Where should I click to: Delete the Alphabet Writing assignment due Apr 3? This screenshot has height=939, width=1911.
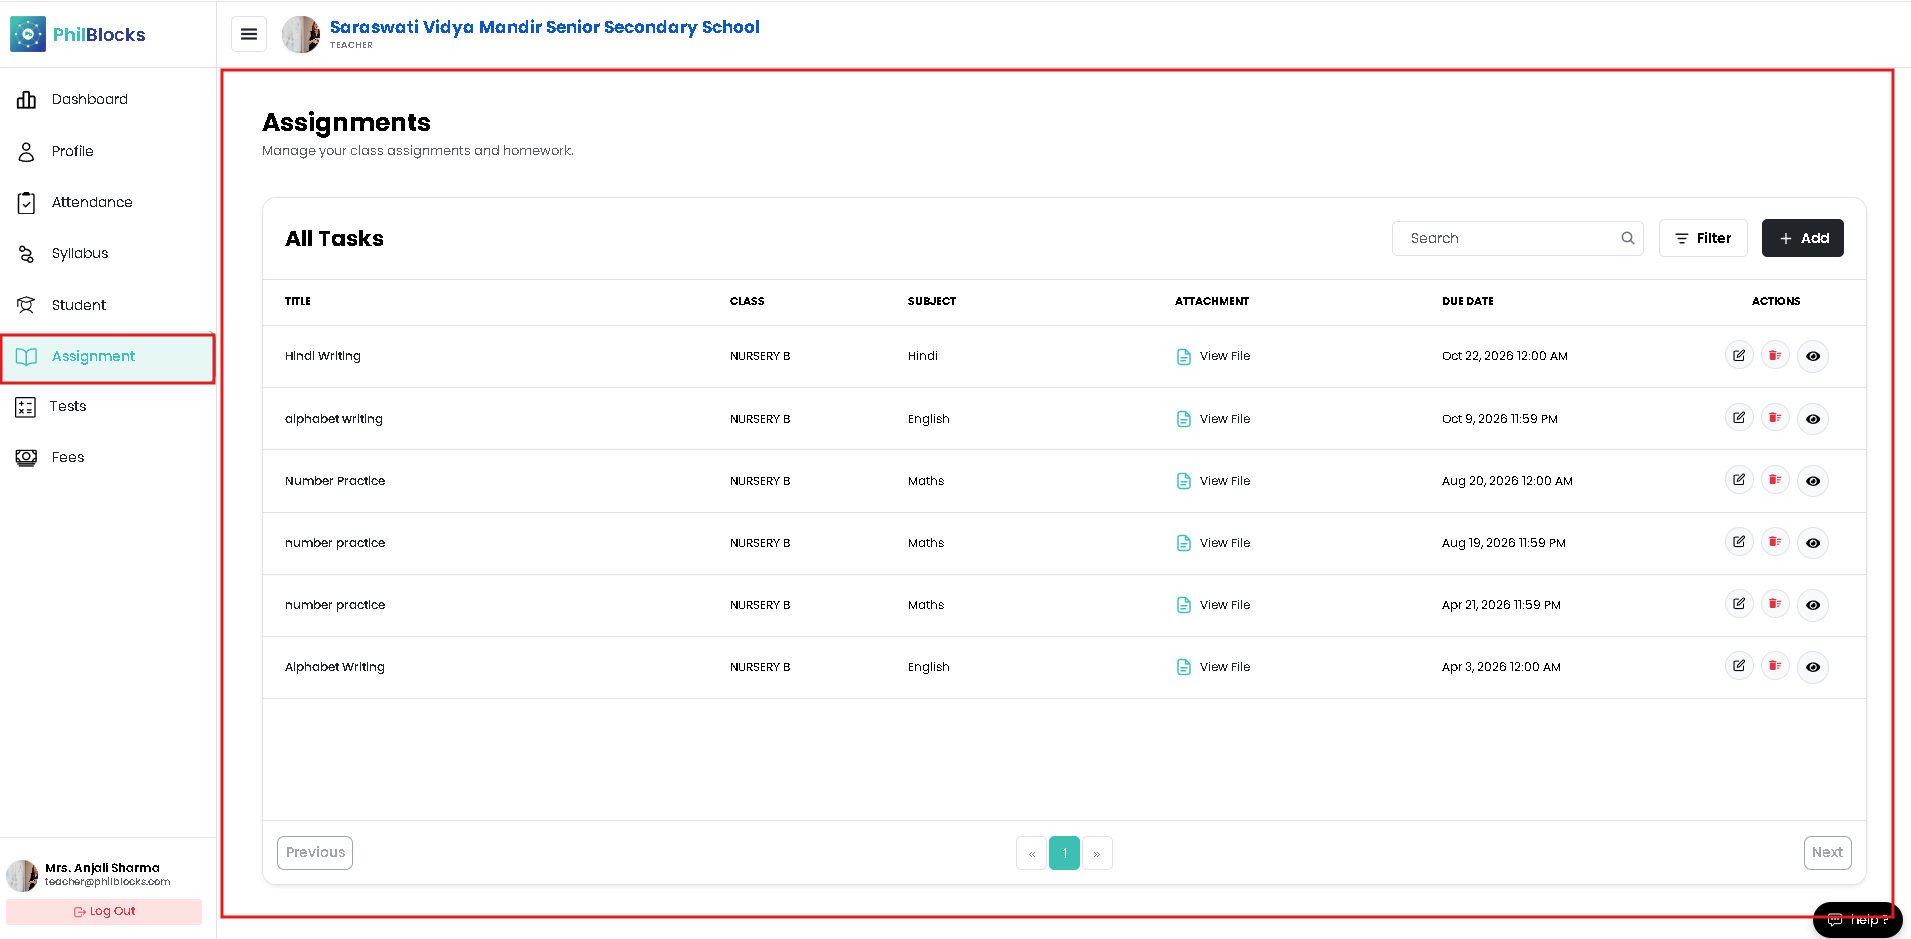click(x=1775, y=666)
